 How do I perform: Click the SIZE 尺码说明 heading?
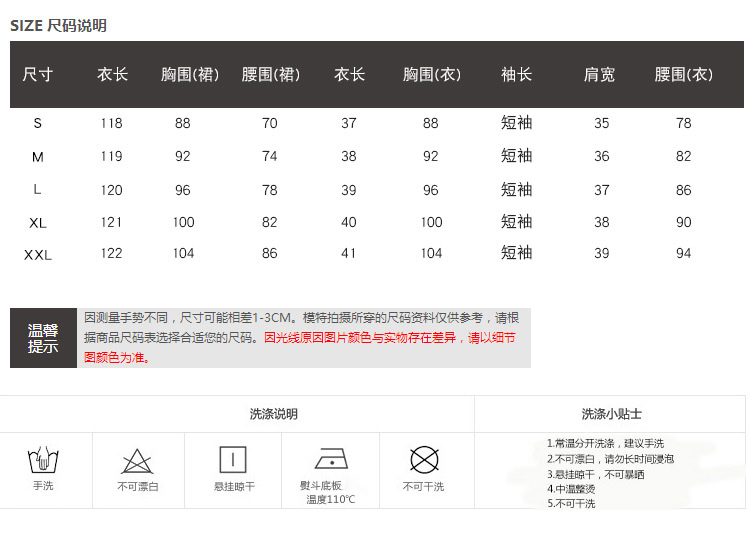(x=58, y=25)
